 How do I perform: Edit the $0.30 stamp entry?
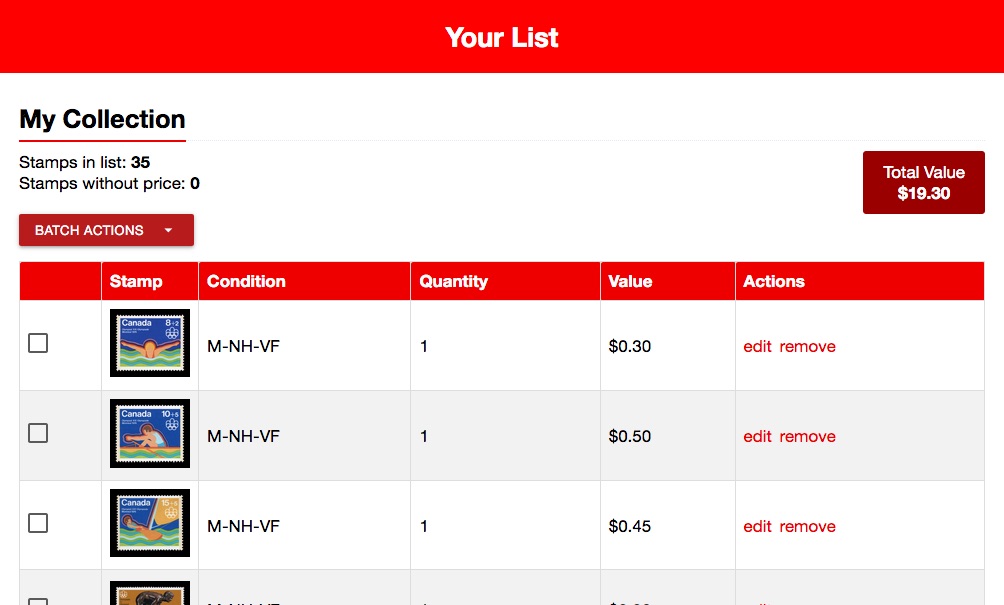pos(757,347)
